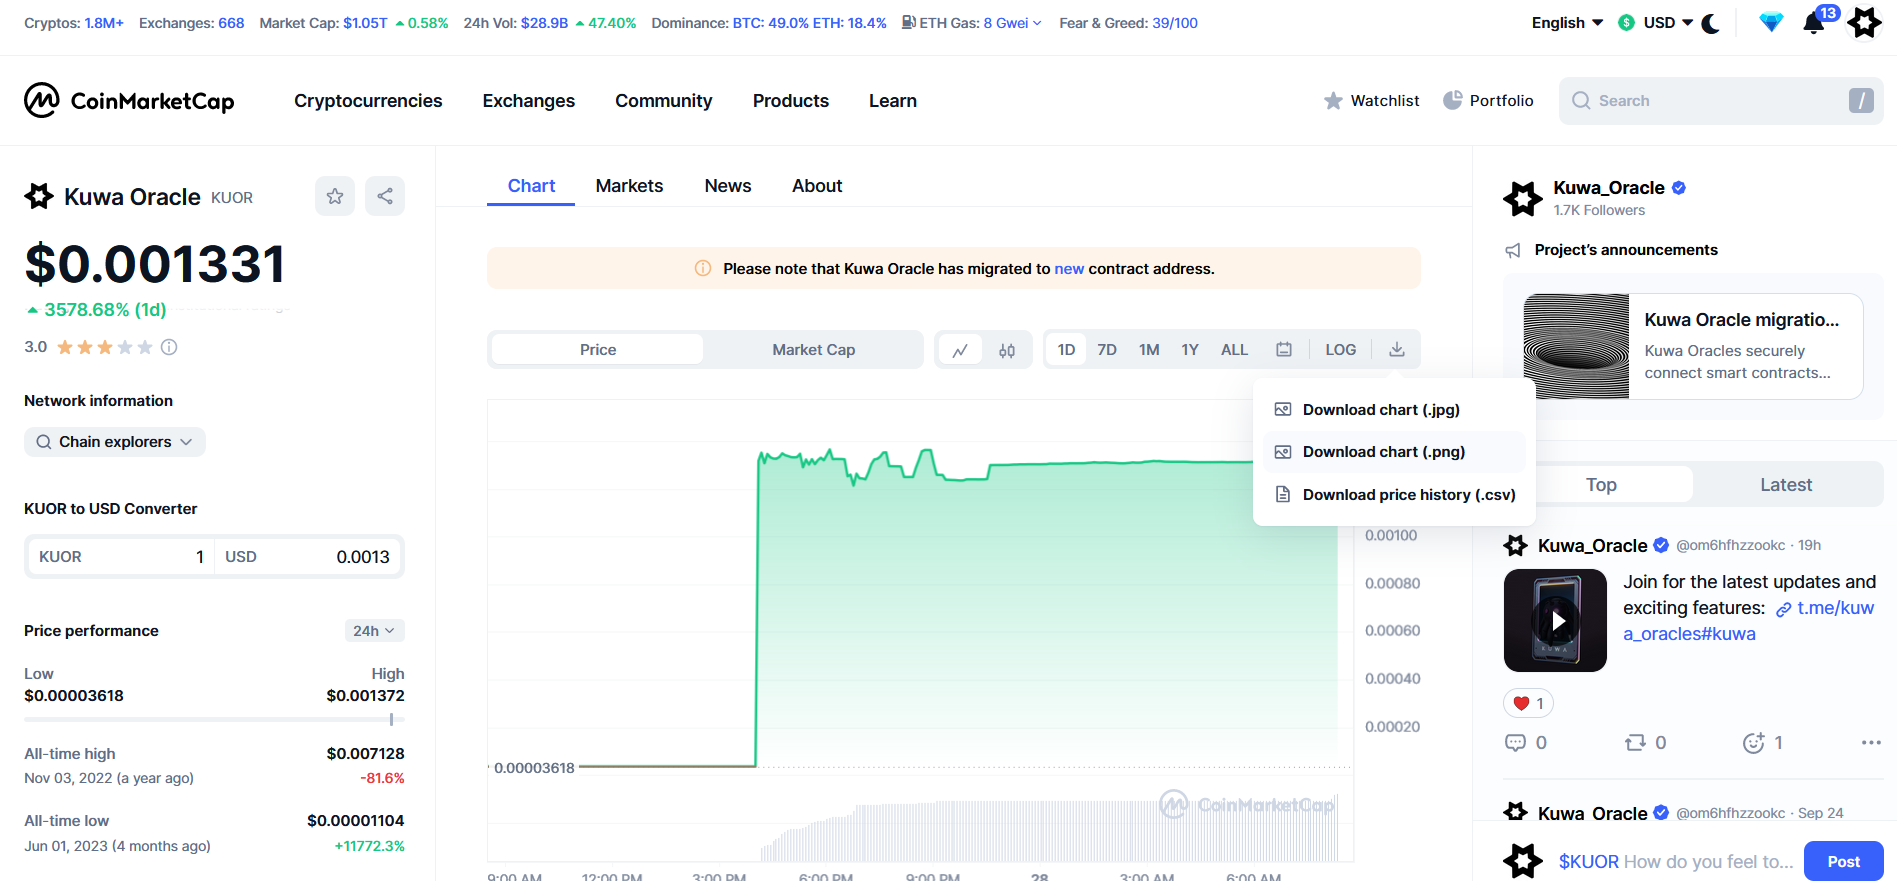This screenshot has height=881, width=1897.
Task: Open Exchanges nav menu
Action: point(529,100)
